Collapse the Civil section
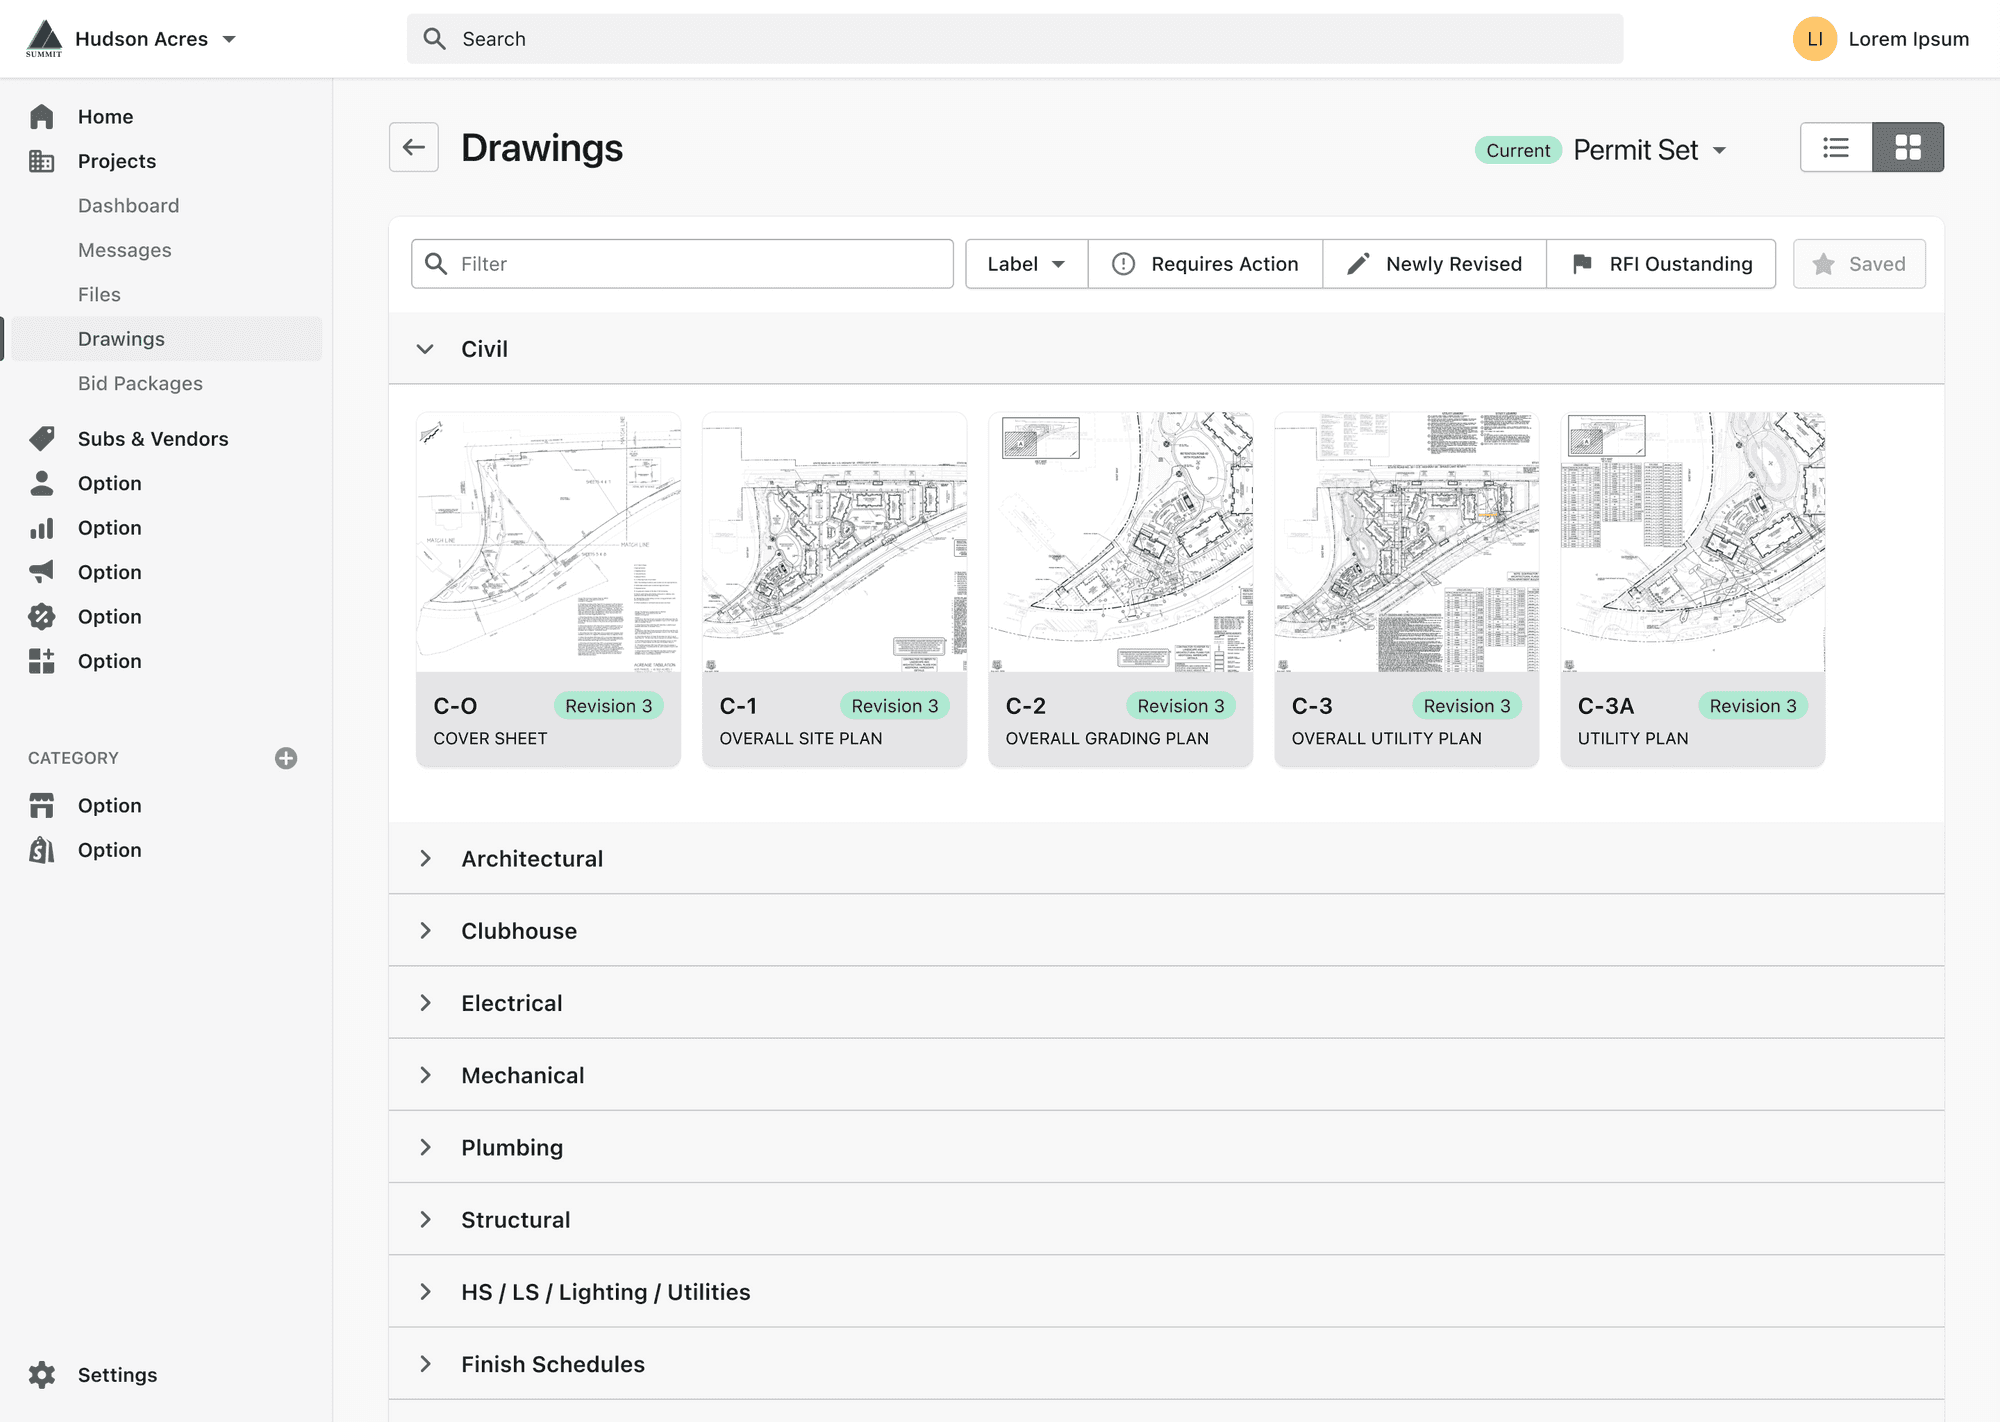The width and height of the screenshot is (2000, 1422). [x=425, y=349]
